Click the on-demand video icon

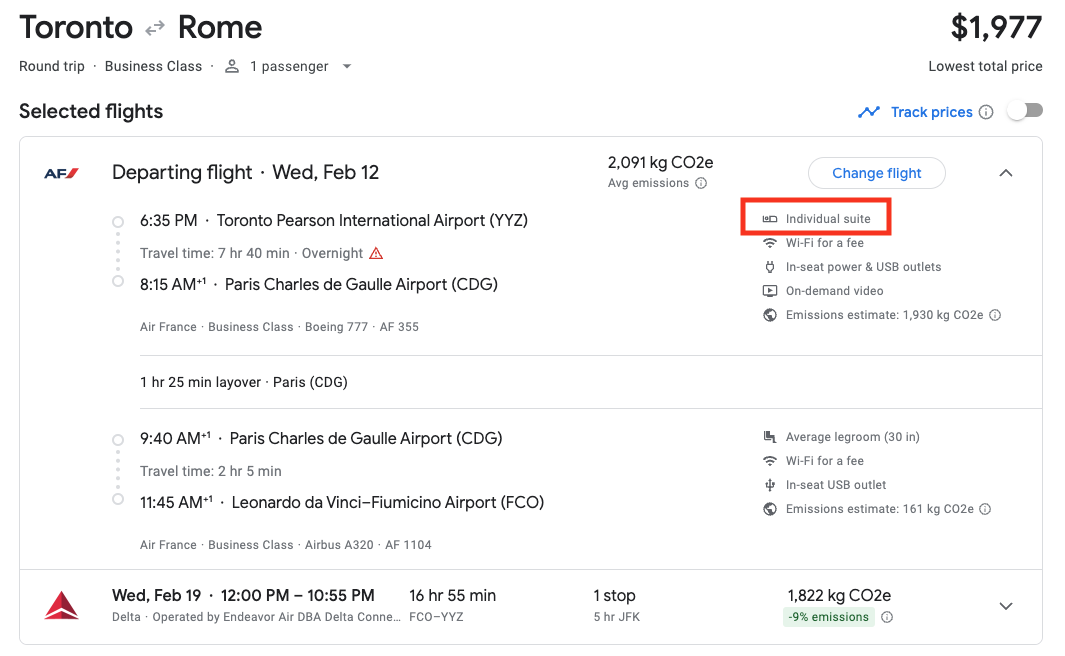tap(770, 290)
